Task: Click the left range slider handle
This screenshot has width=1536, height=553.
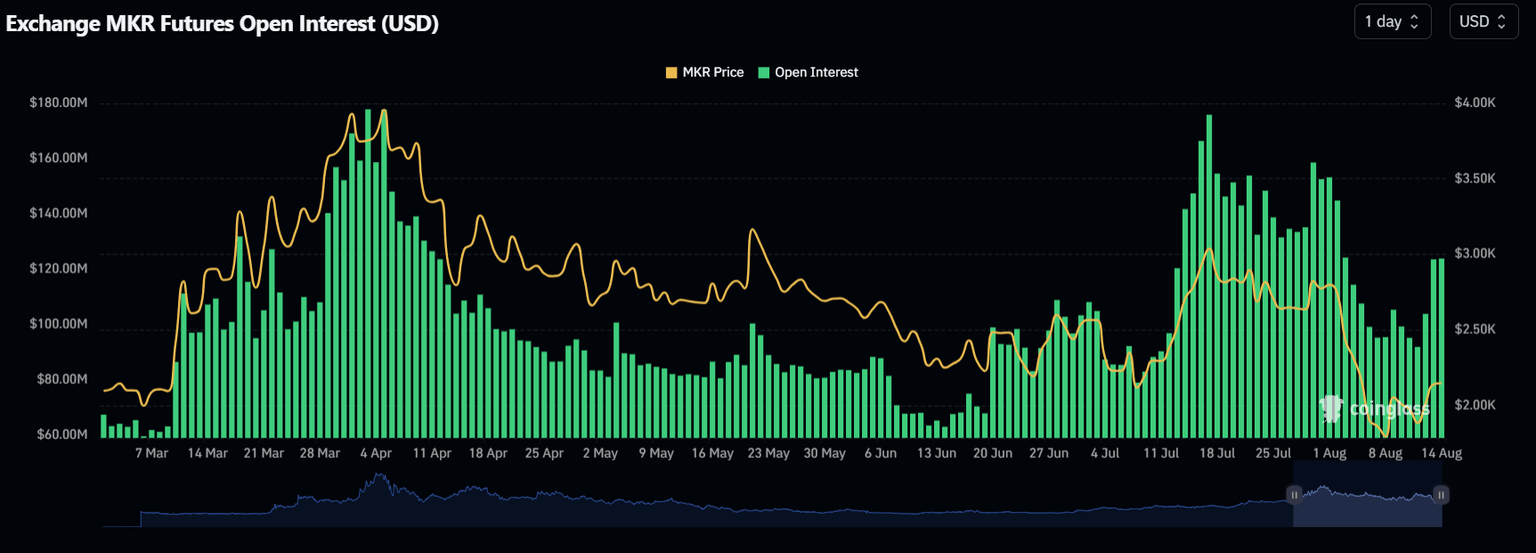Action: tap(1293, 494)
